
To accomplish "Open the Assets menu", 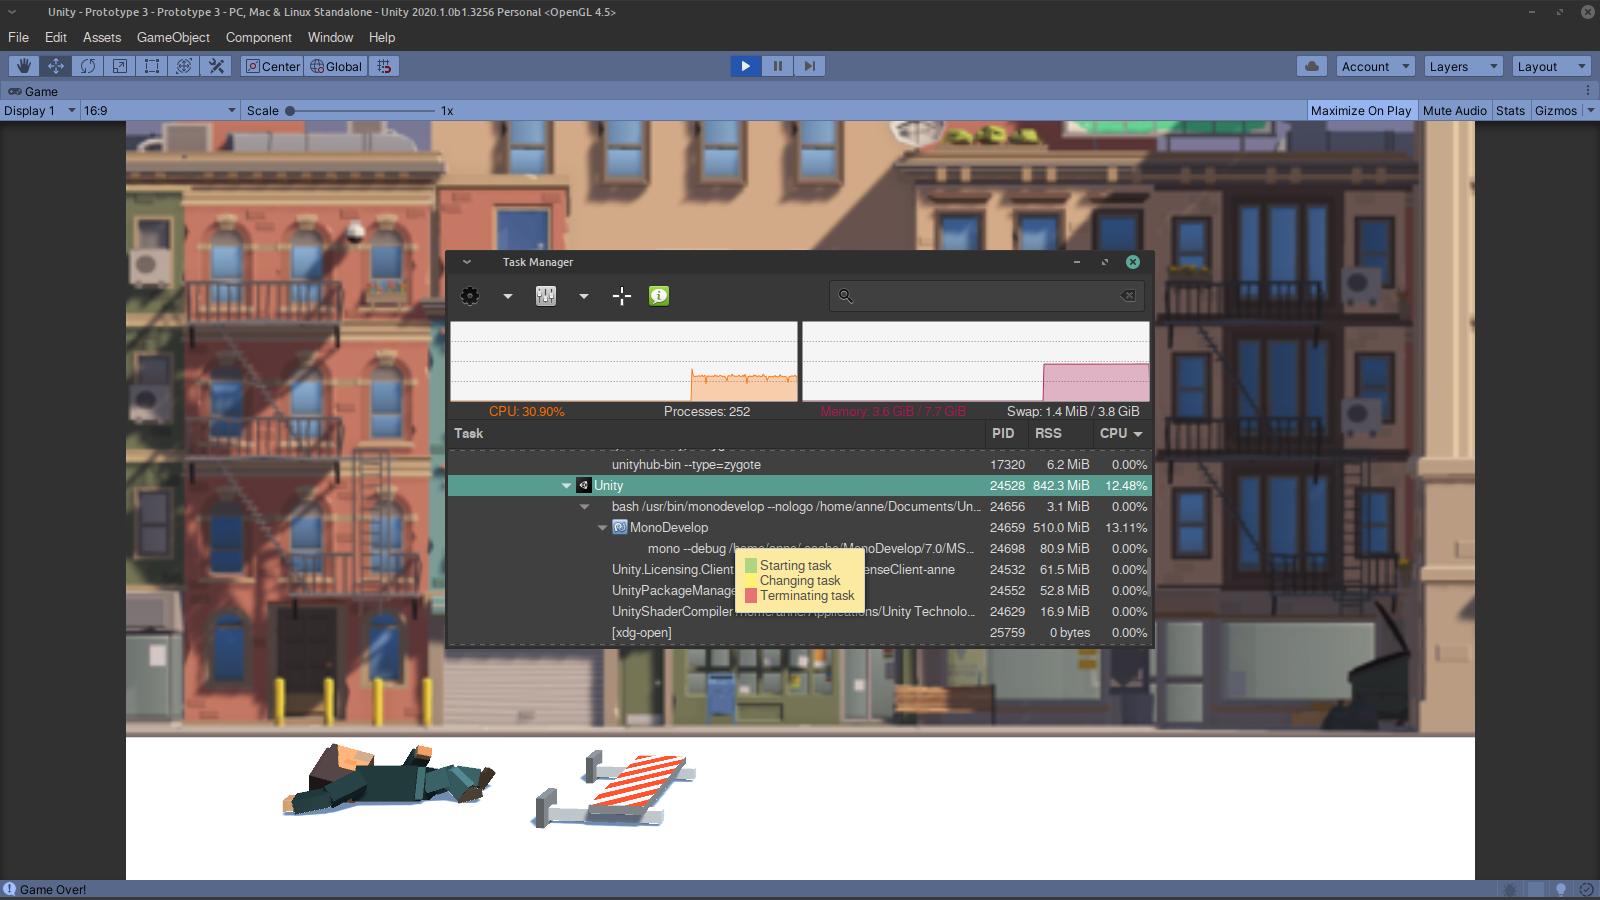I will [102, 37].
